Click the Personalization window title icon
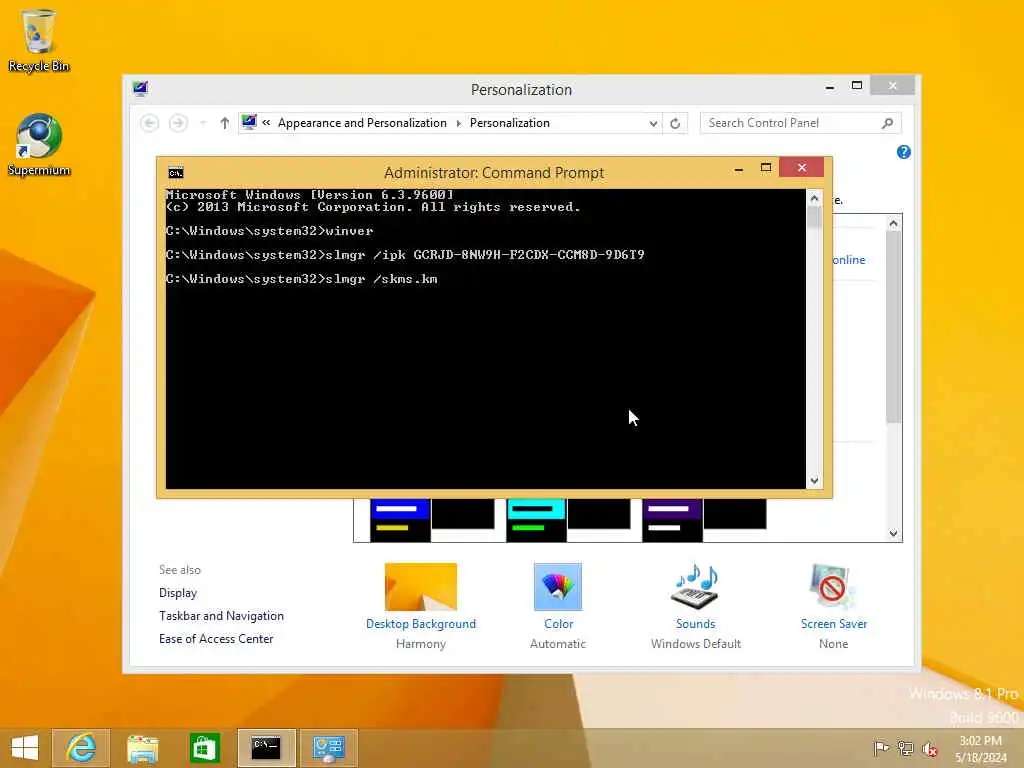 tap(140, 89)
